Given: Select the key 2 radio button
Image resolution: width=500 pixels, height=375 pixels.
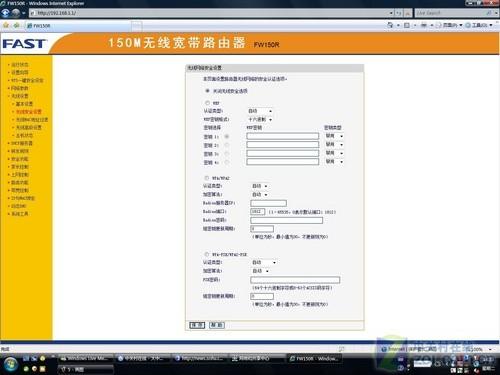Looking at the screenshot, I should click(x=227, y=145).
